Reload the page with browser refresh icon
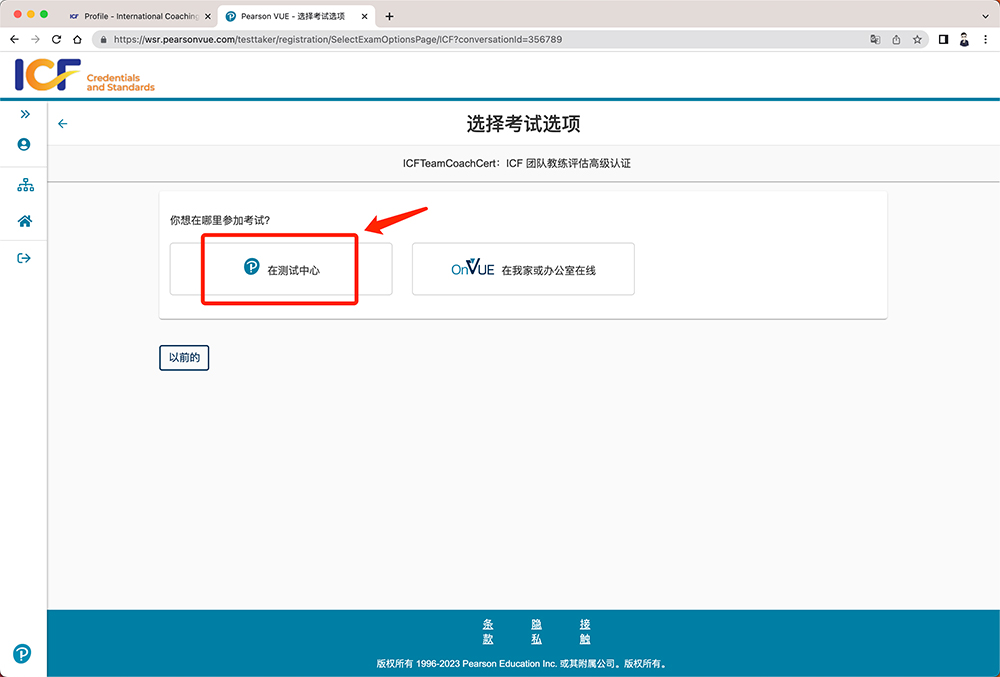This screenshot has width=1000, height=677. pyautogui.click(x=56, y=39)
